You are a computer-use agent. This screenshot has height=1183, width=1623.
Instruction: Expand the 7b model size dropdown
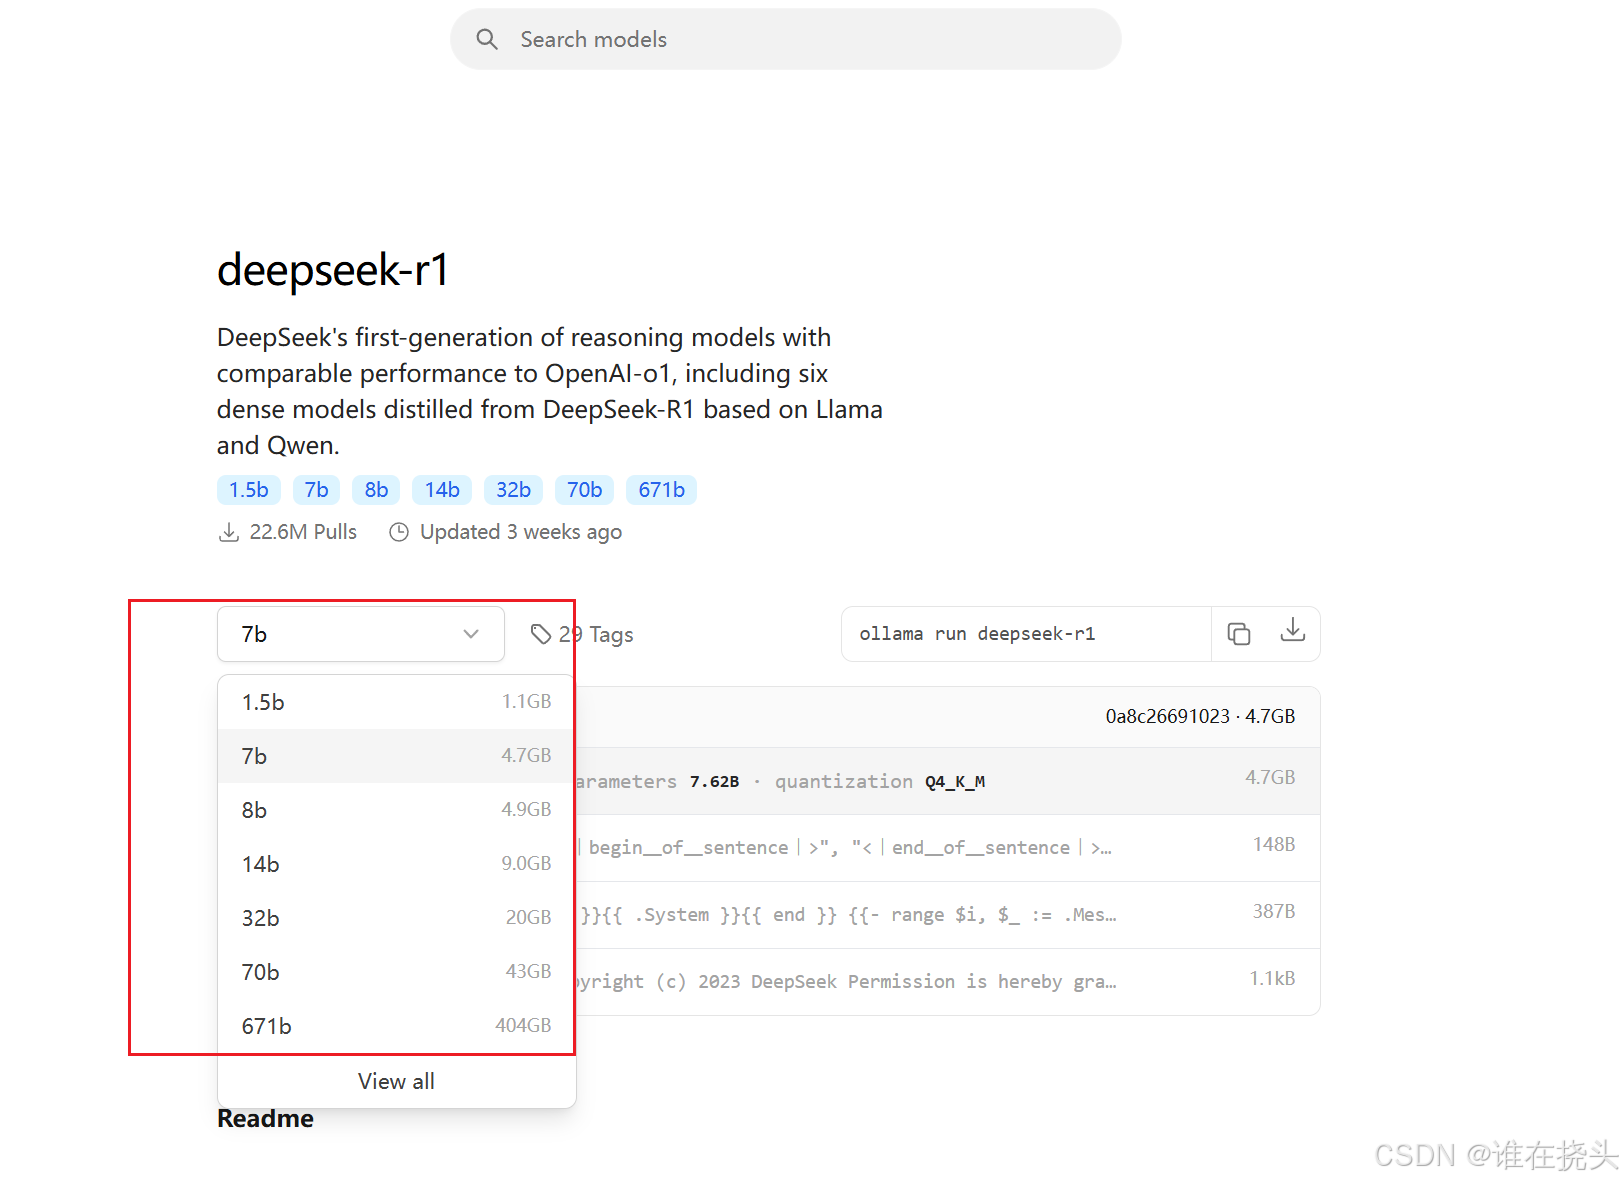click(x=360, y=634)
